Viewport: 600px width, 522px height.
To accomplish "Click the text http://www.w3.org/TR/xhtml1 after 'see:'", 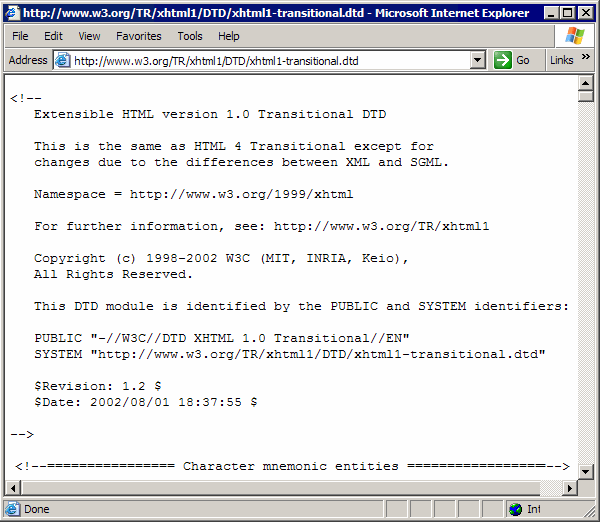I will (x=382, y=226).
